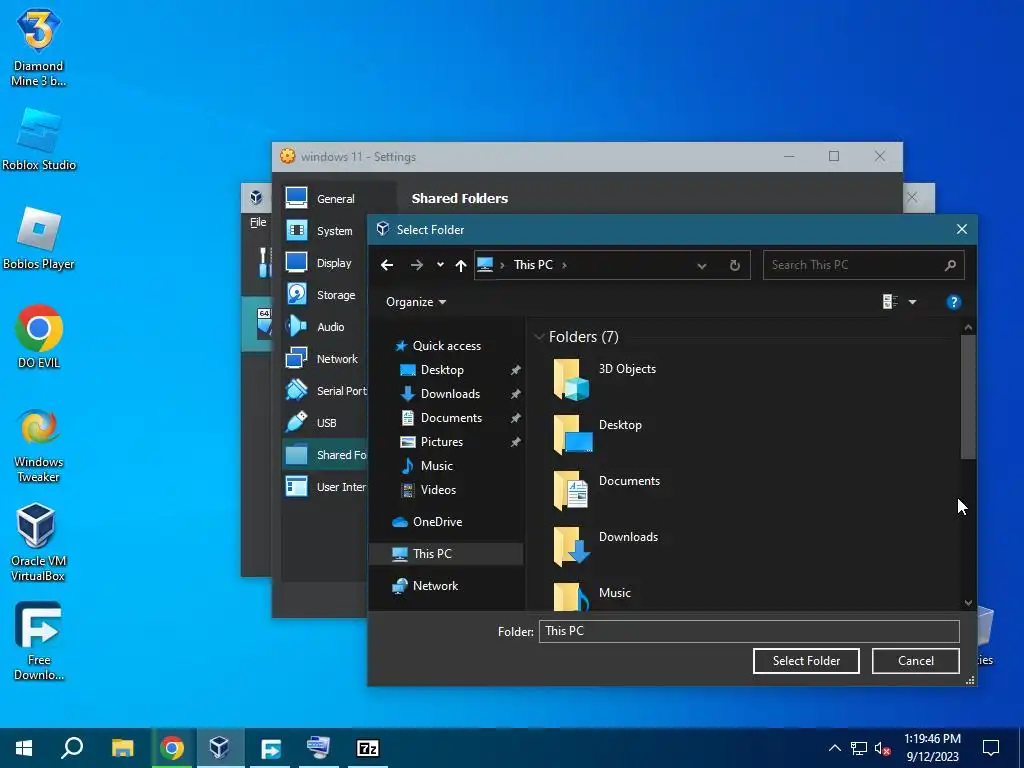This screenshot has width=1024, height=768.
Task: Select Quick access in navigation pane
Action: pos(438,345)
